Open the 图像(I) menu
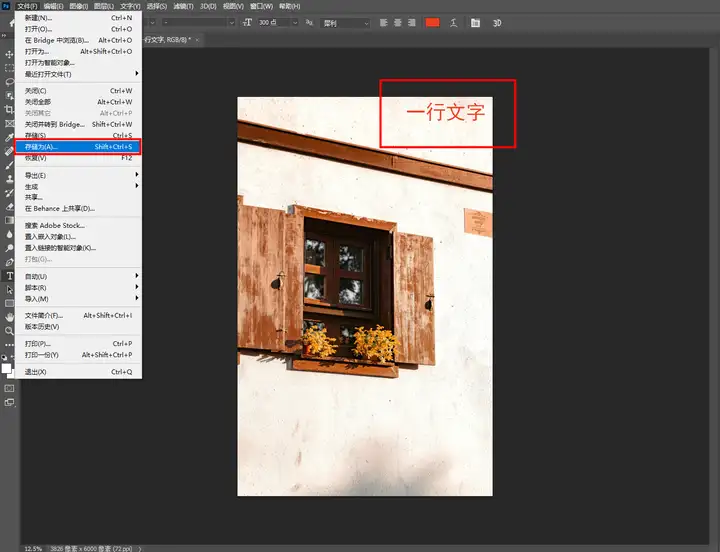Image resolution: width=720 pixels, height=552 pixels. 79,6
